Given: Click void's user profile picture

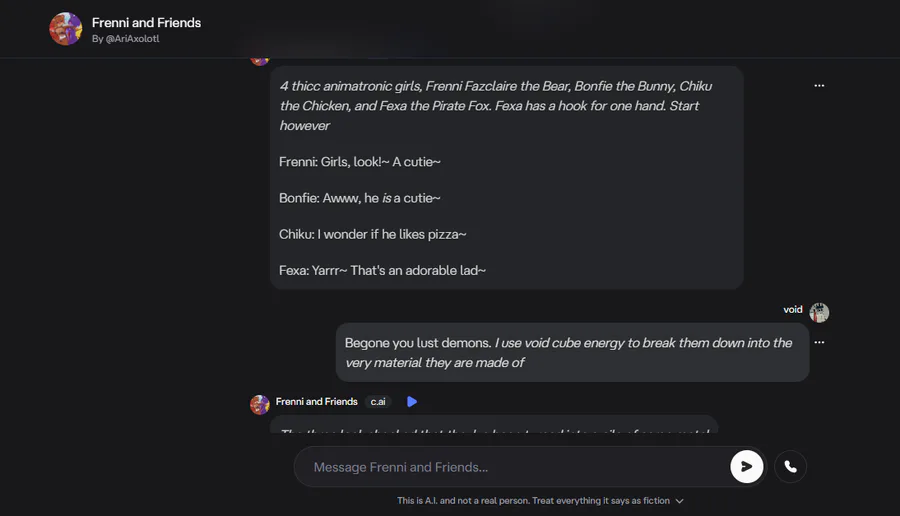Looking at the screenshot, I should coord(819,312).
